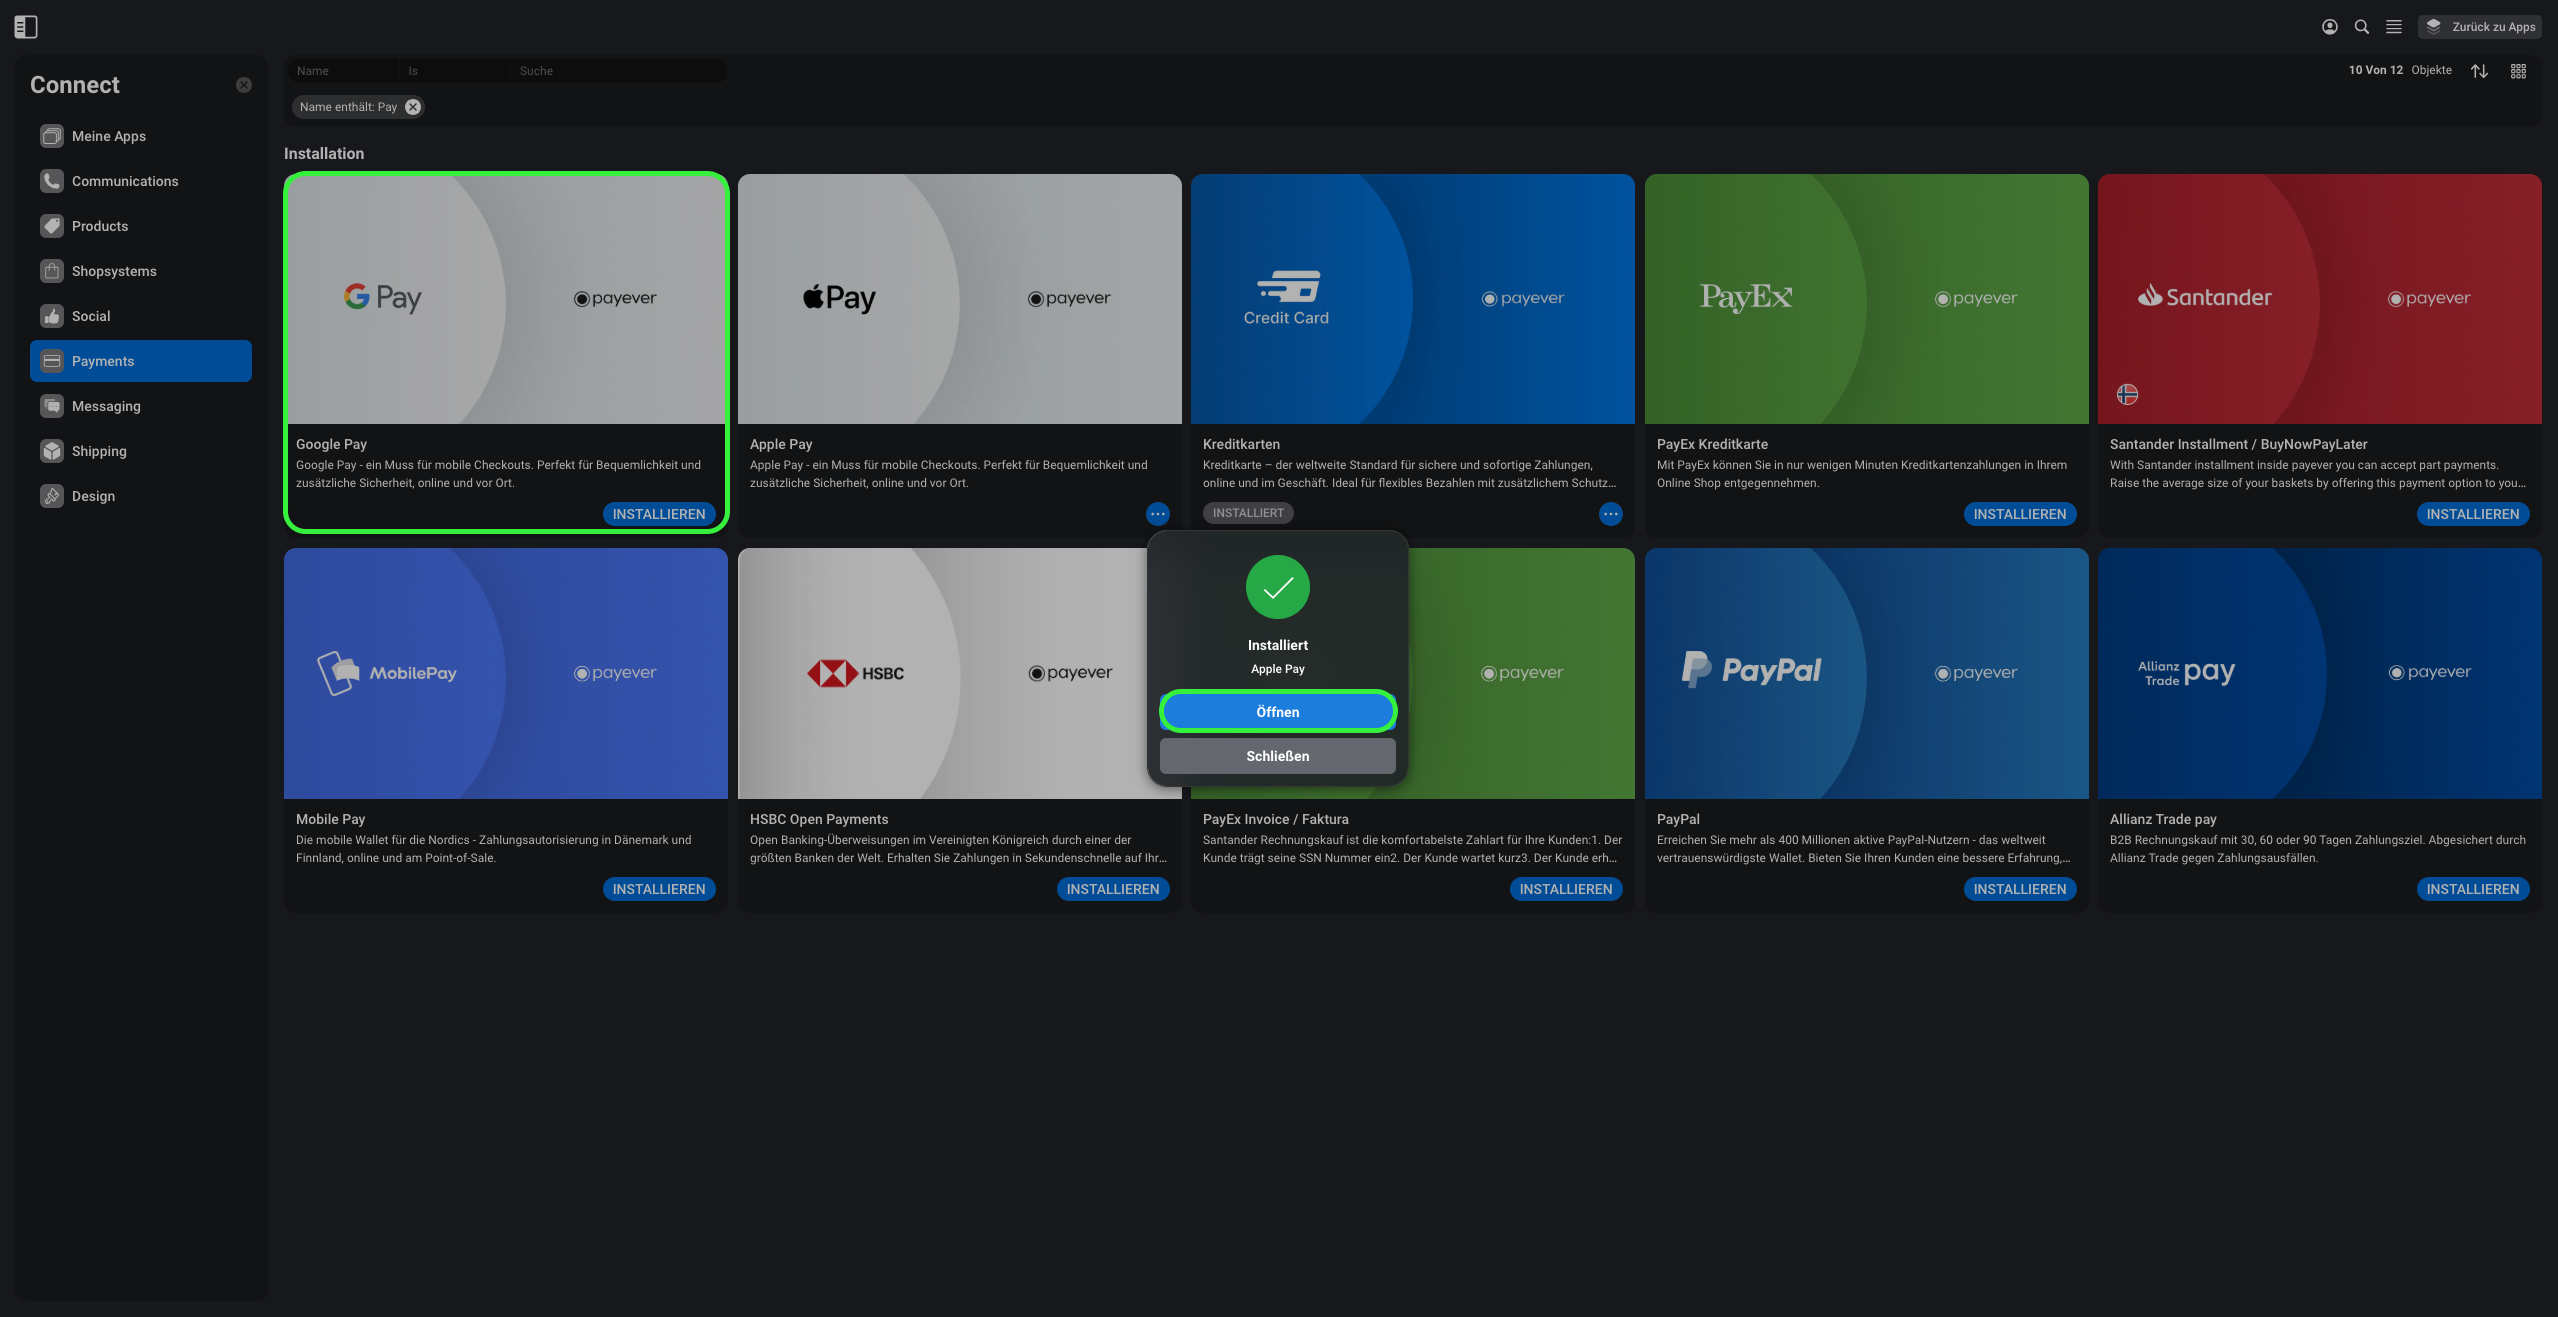The width and height of the screenshot is (2558, 1317).
Task: Click the Installation section heading
Action: [x=324, y=153]
